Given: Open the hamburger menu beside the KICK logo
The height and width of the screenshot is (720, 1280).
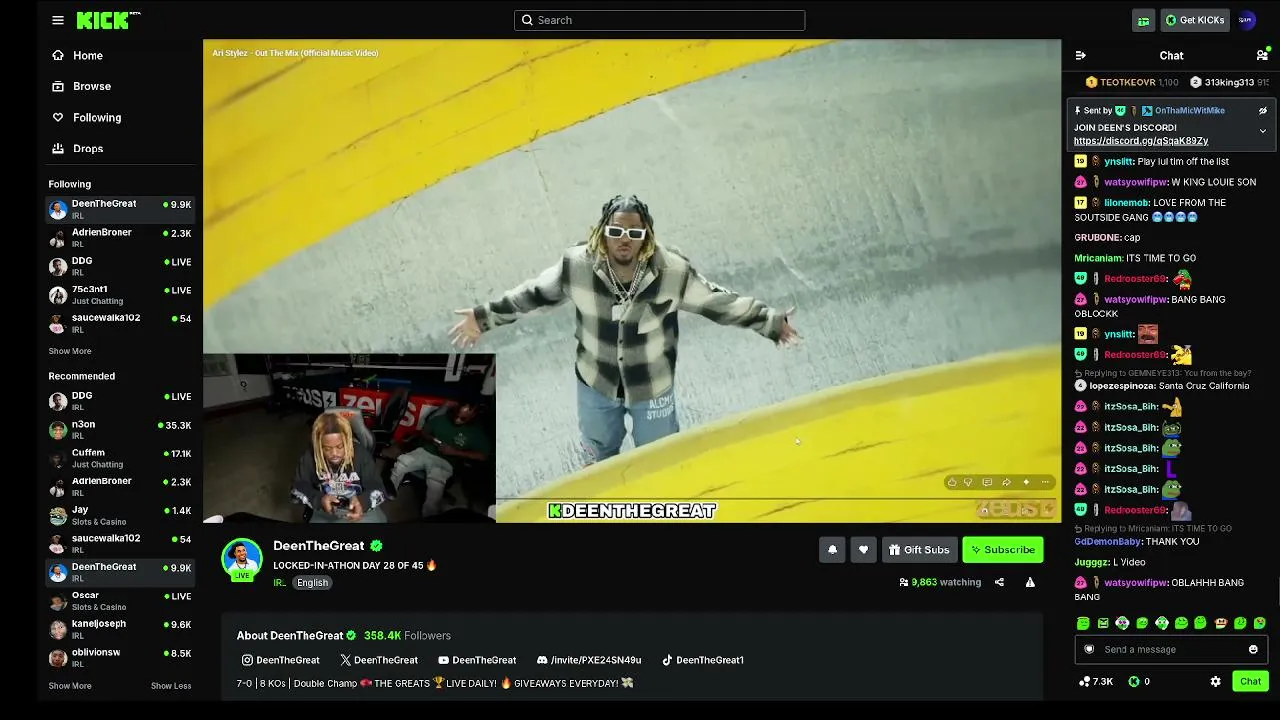Looking at the screenshot, I should pos(58,20).
